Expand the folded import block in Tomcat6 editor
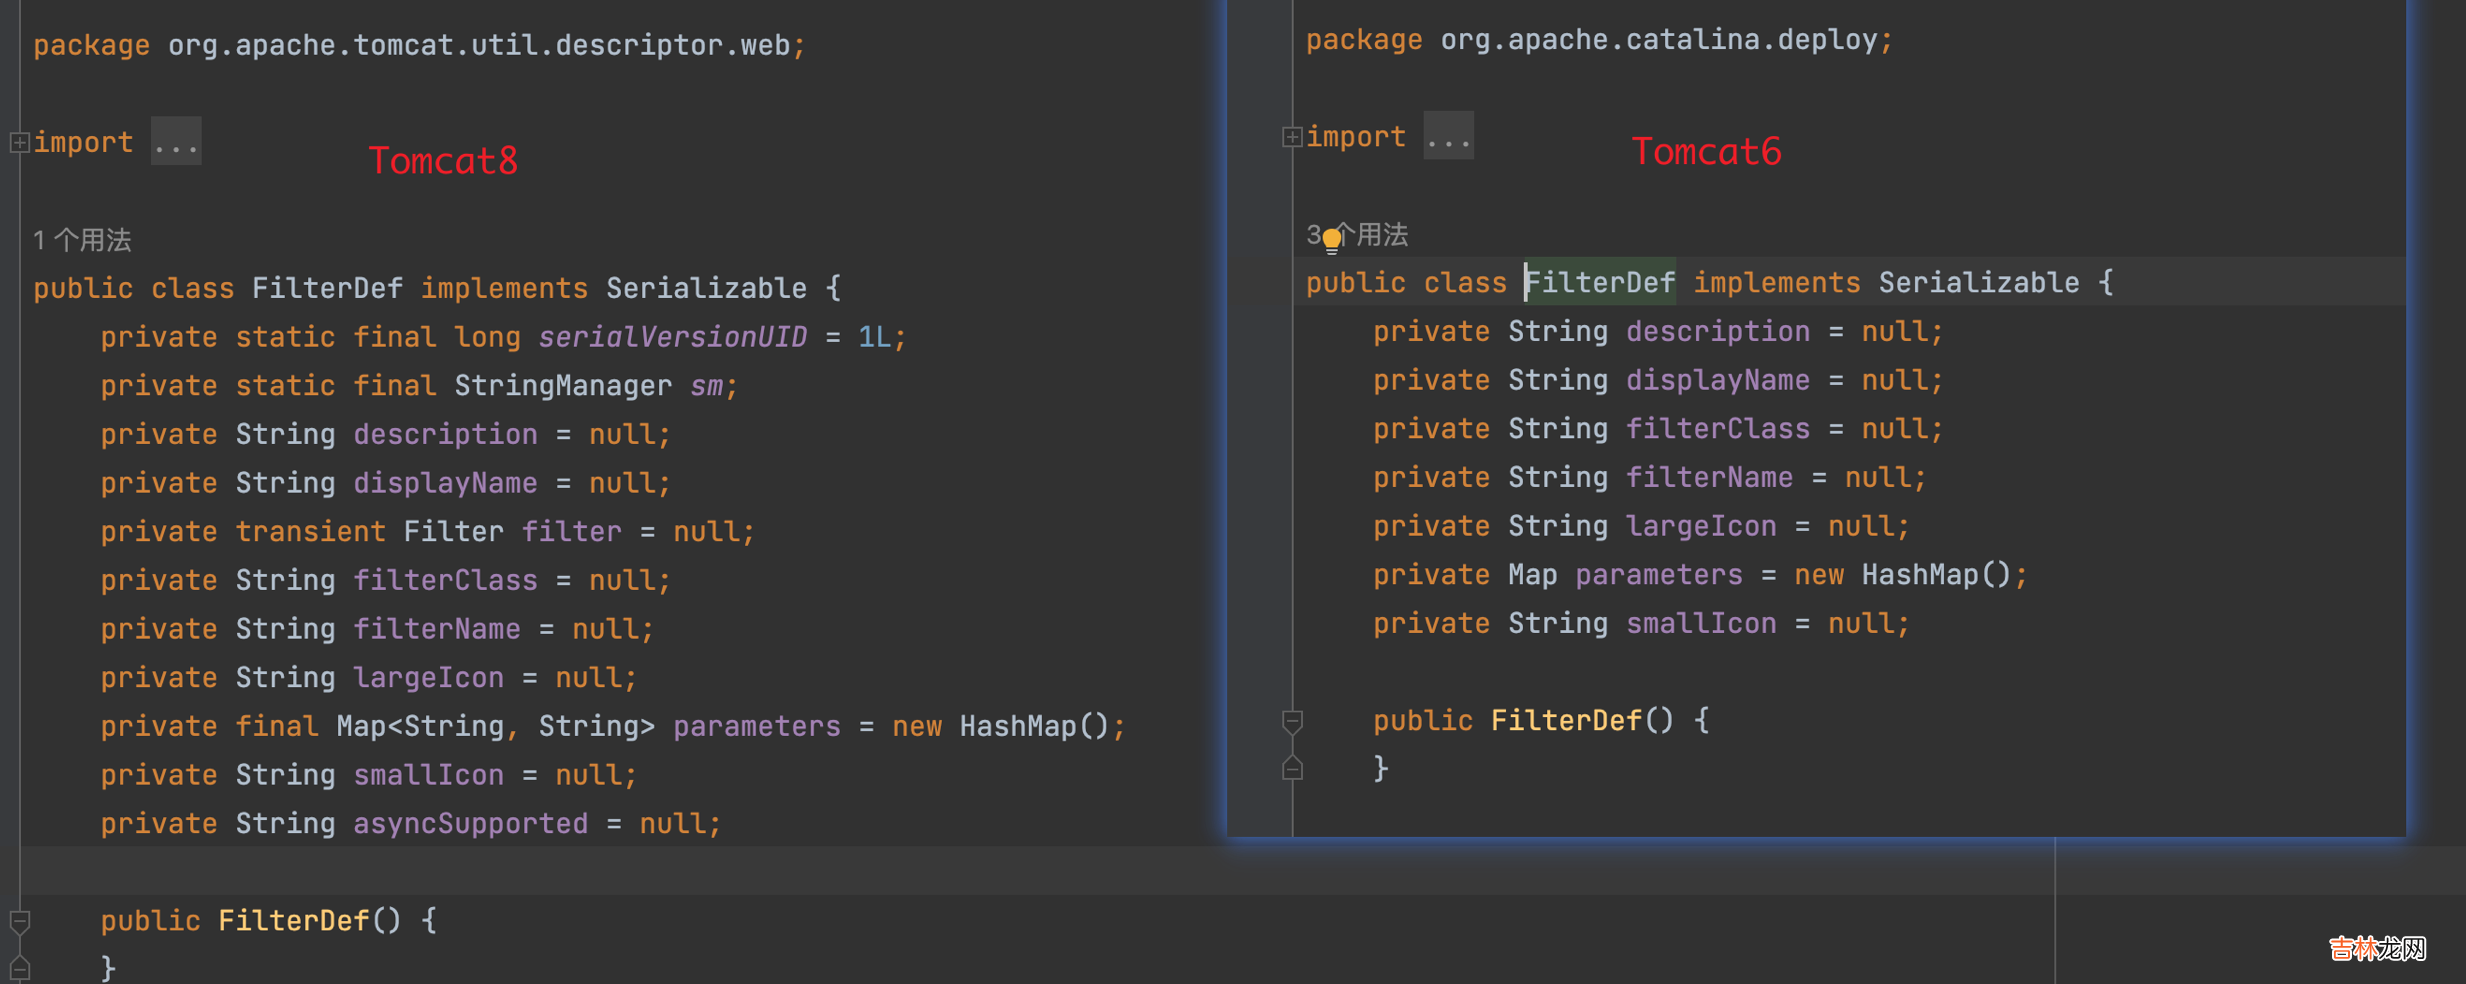 (1292, 137)
